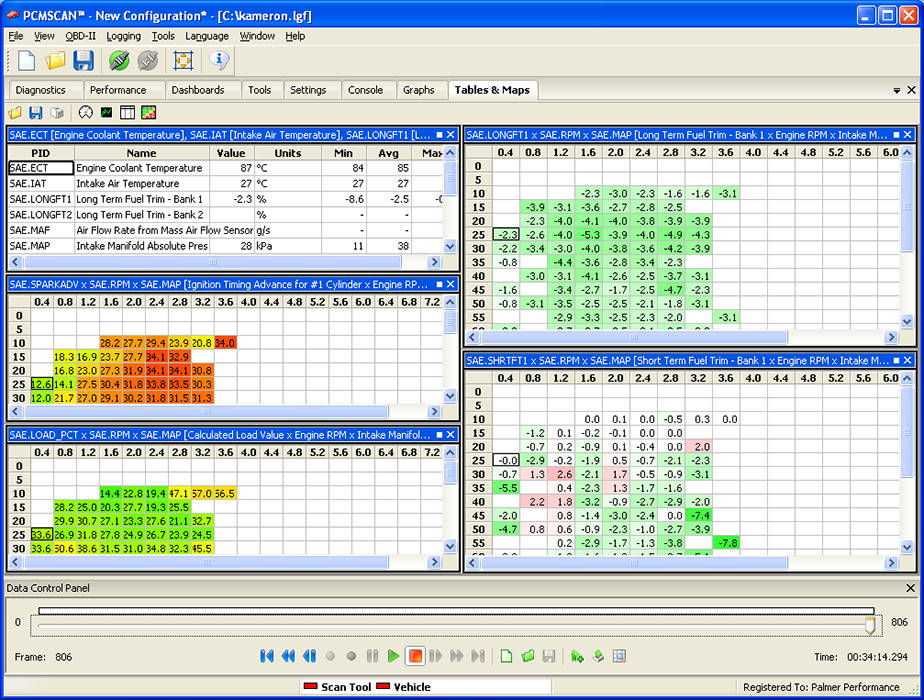This screenshot has width=924, height=700.
Task: Click the frame position slider handle
Action: [x=870, y=624]
